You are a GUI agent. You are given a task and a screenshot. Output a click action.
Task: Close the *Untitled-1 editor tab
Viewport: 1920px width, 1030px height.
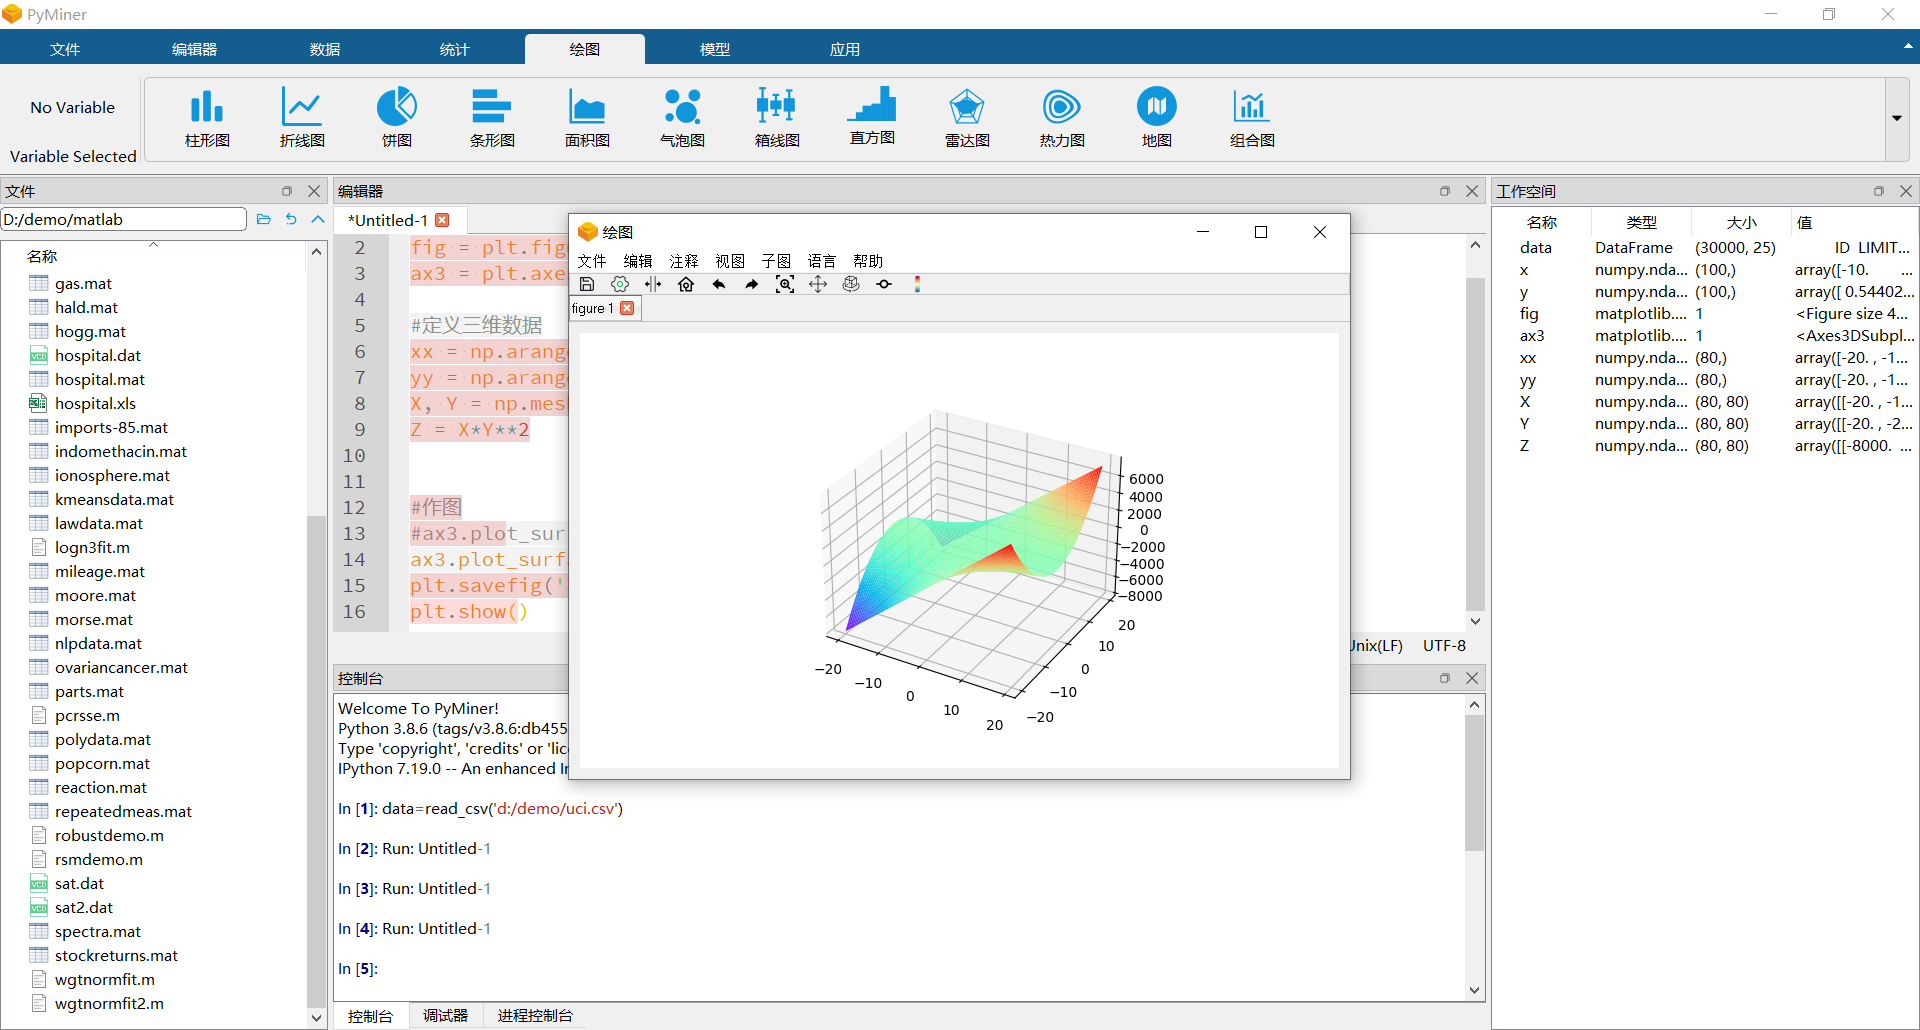pos(442,220)
